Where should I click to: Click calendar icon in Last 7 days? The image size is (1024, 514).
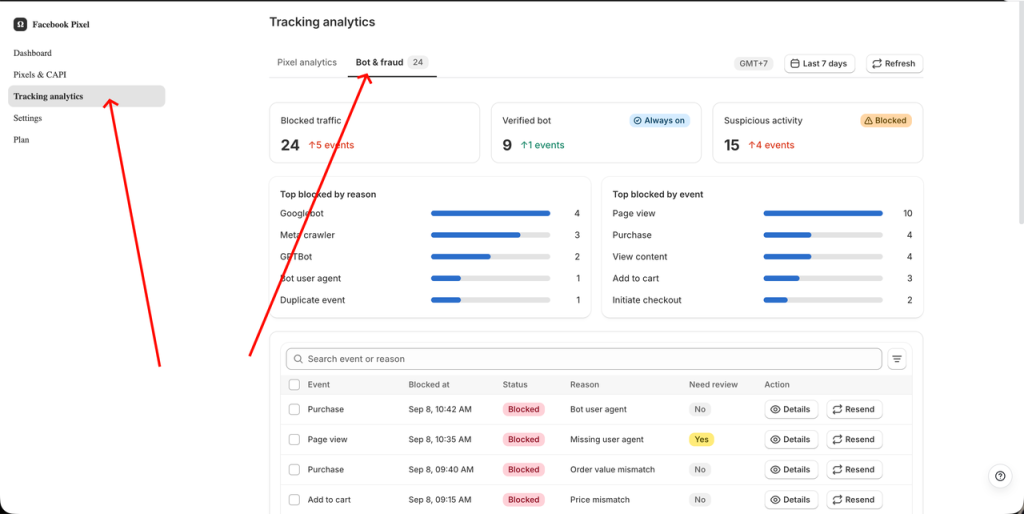click(795, 63)
